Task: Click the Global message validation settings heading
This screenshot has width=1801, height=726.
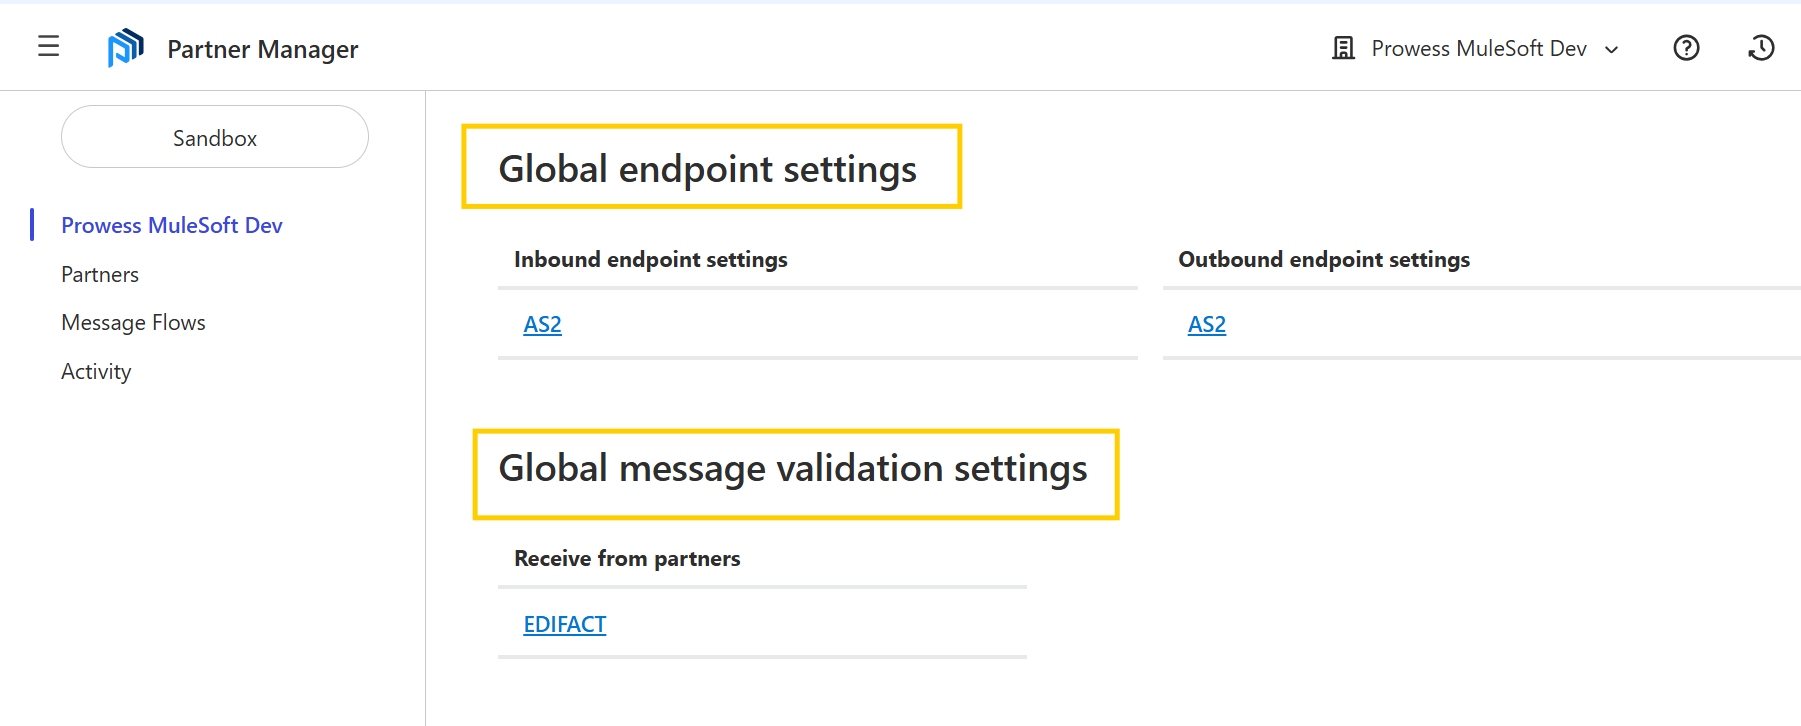Action: [x=792, y=468]
